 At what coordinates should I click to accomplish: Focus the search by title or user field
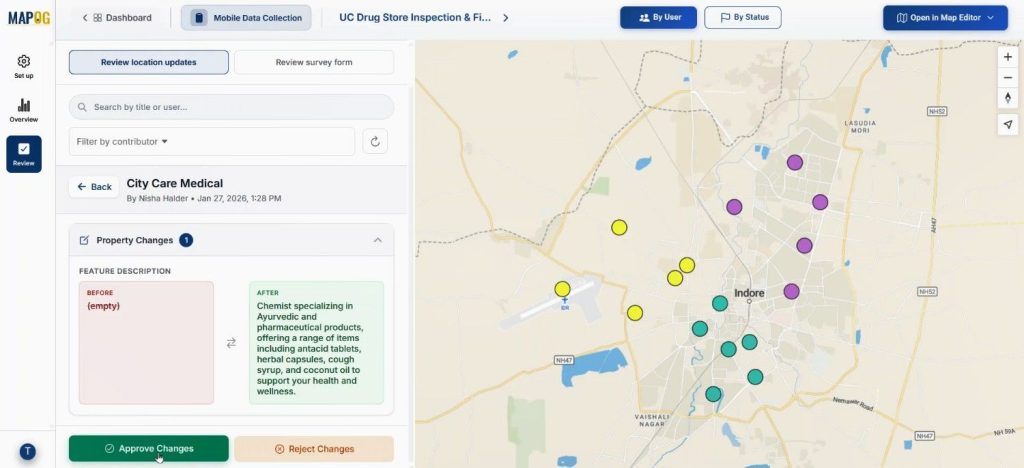point(232,107)
